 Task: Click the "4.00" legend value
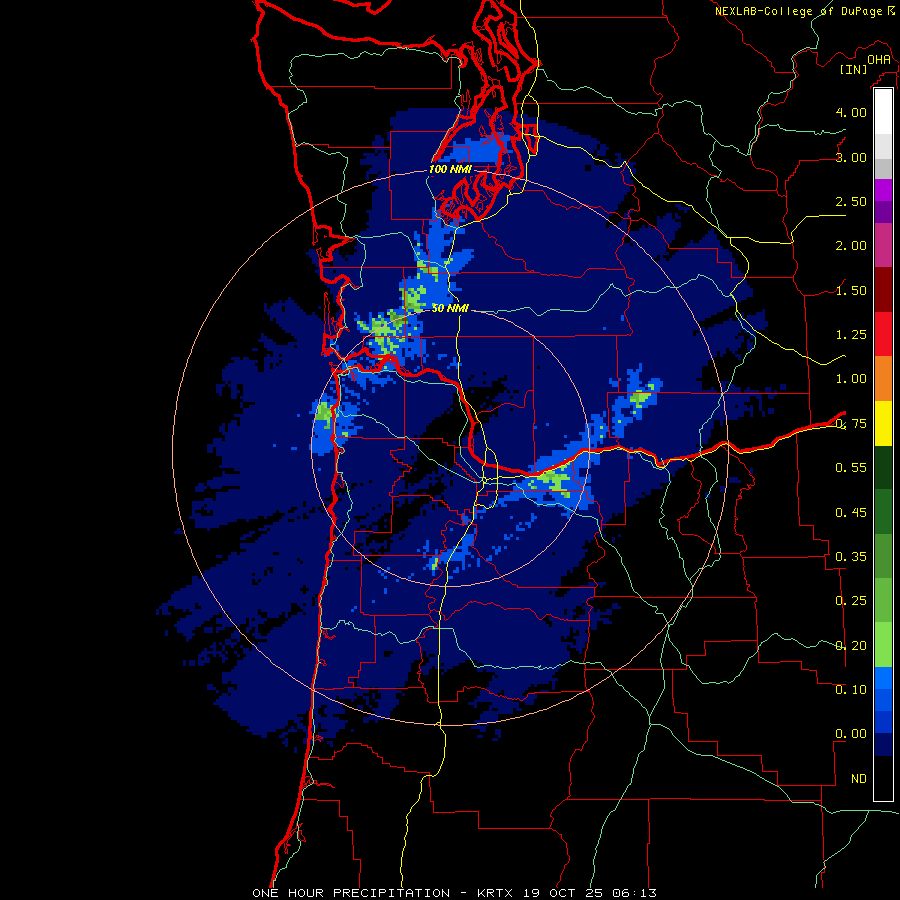[851, 112]
